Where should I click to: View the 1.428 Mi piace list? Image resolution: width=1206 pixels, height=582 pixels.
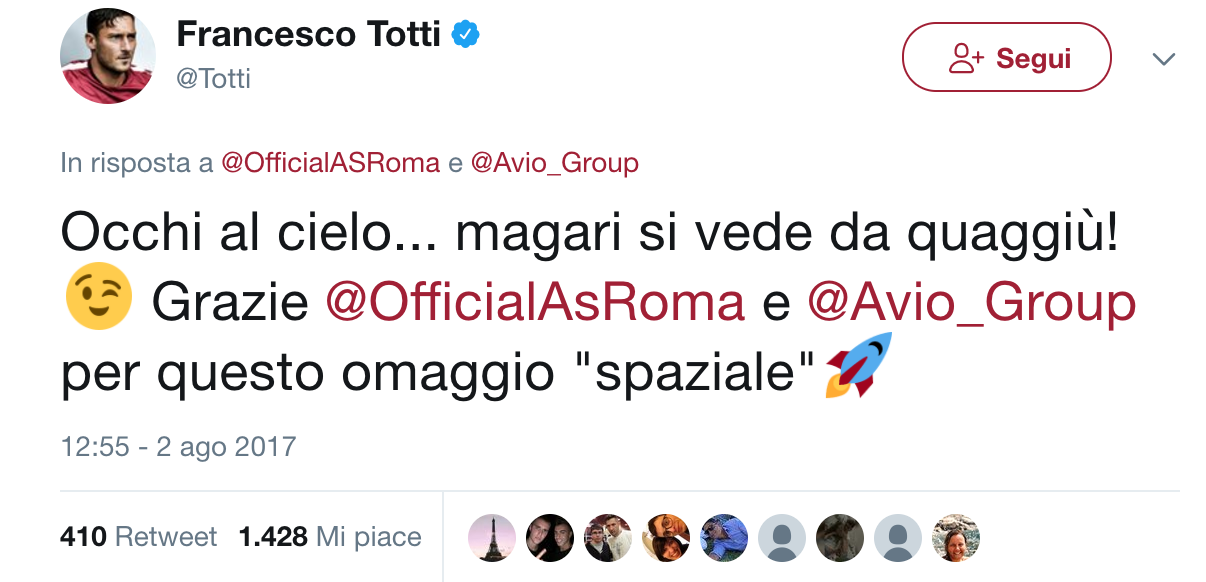click(x=330, y=537)
